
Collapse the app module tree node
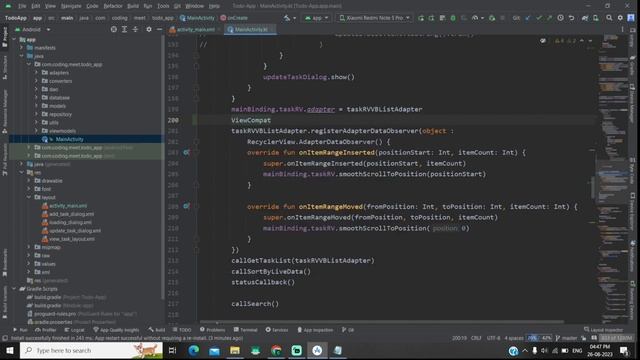coord(14,40)
